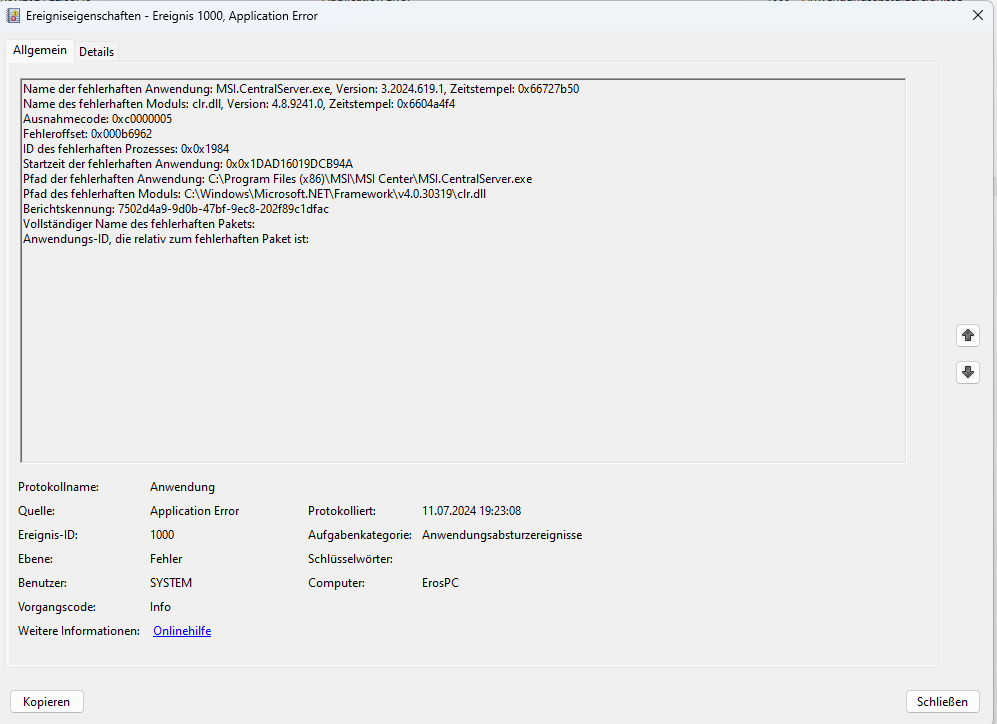Click the Ebene value Fehler
Image resolution: width=997 pixels, height=724 pixels.
(166, 559)
